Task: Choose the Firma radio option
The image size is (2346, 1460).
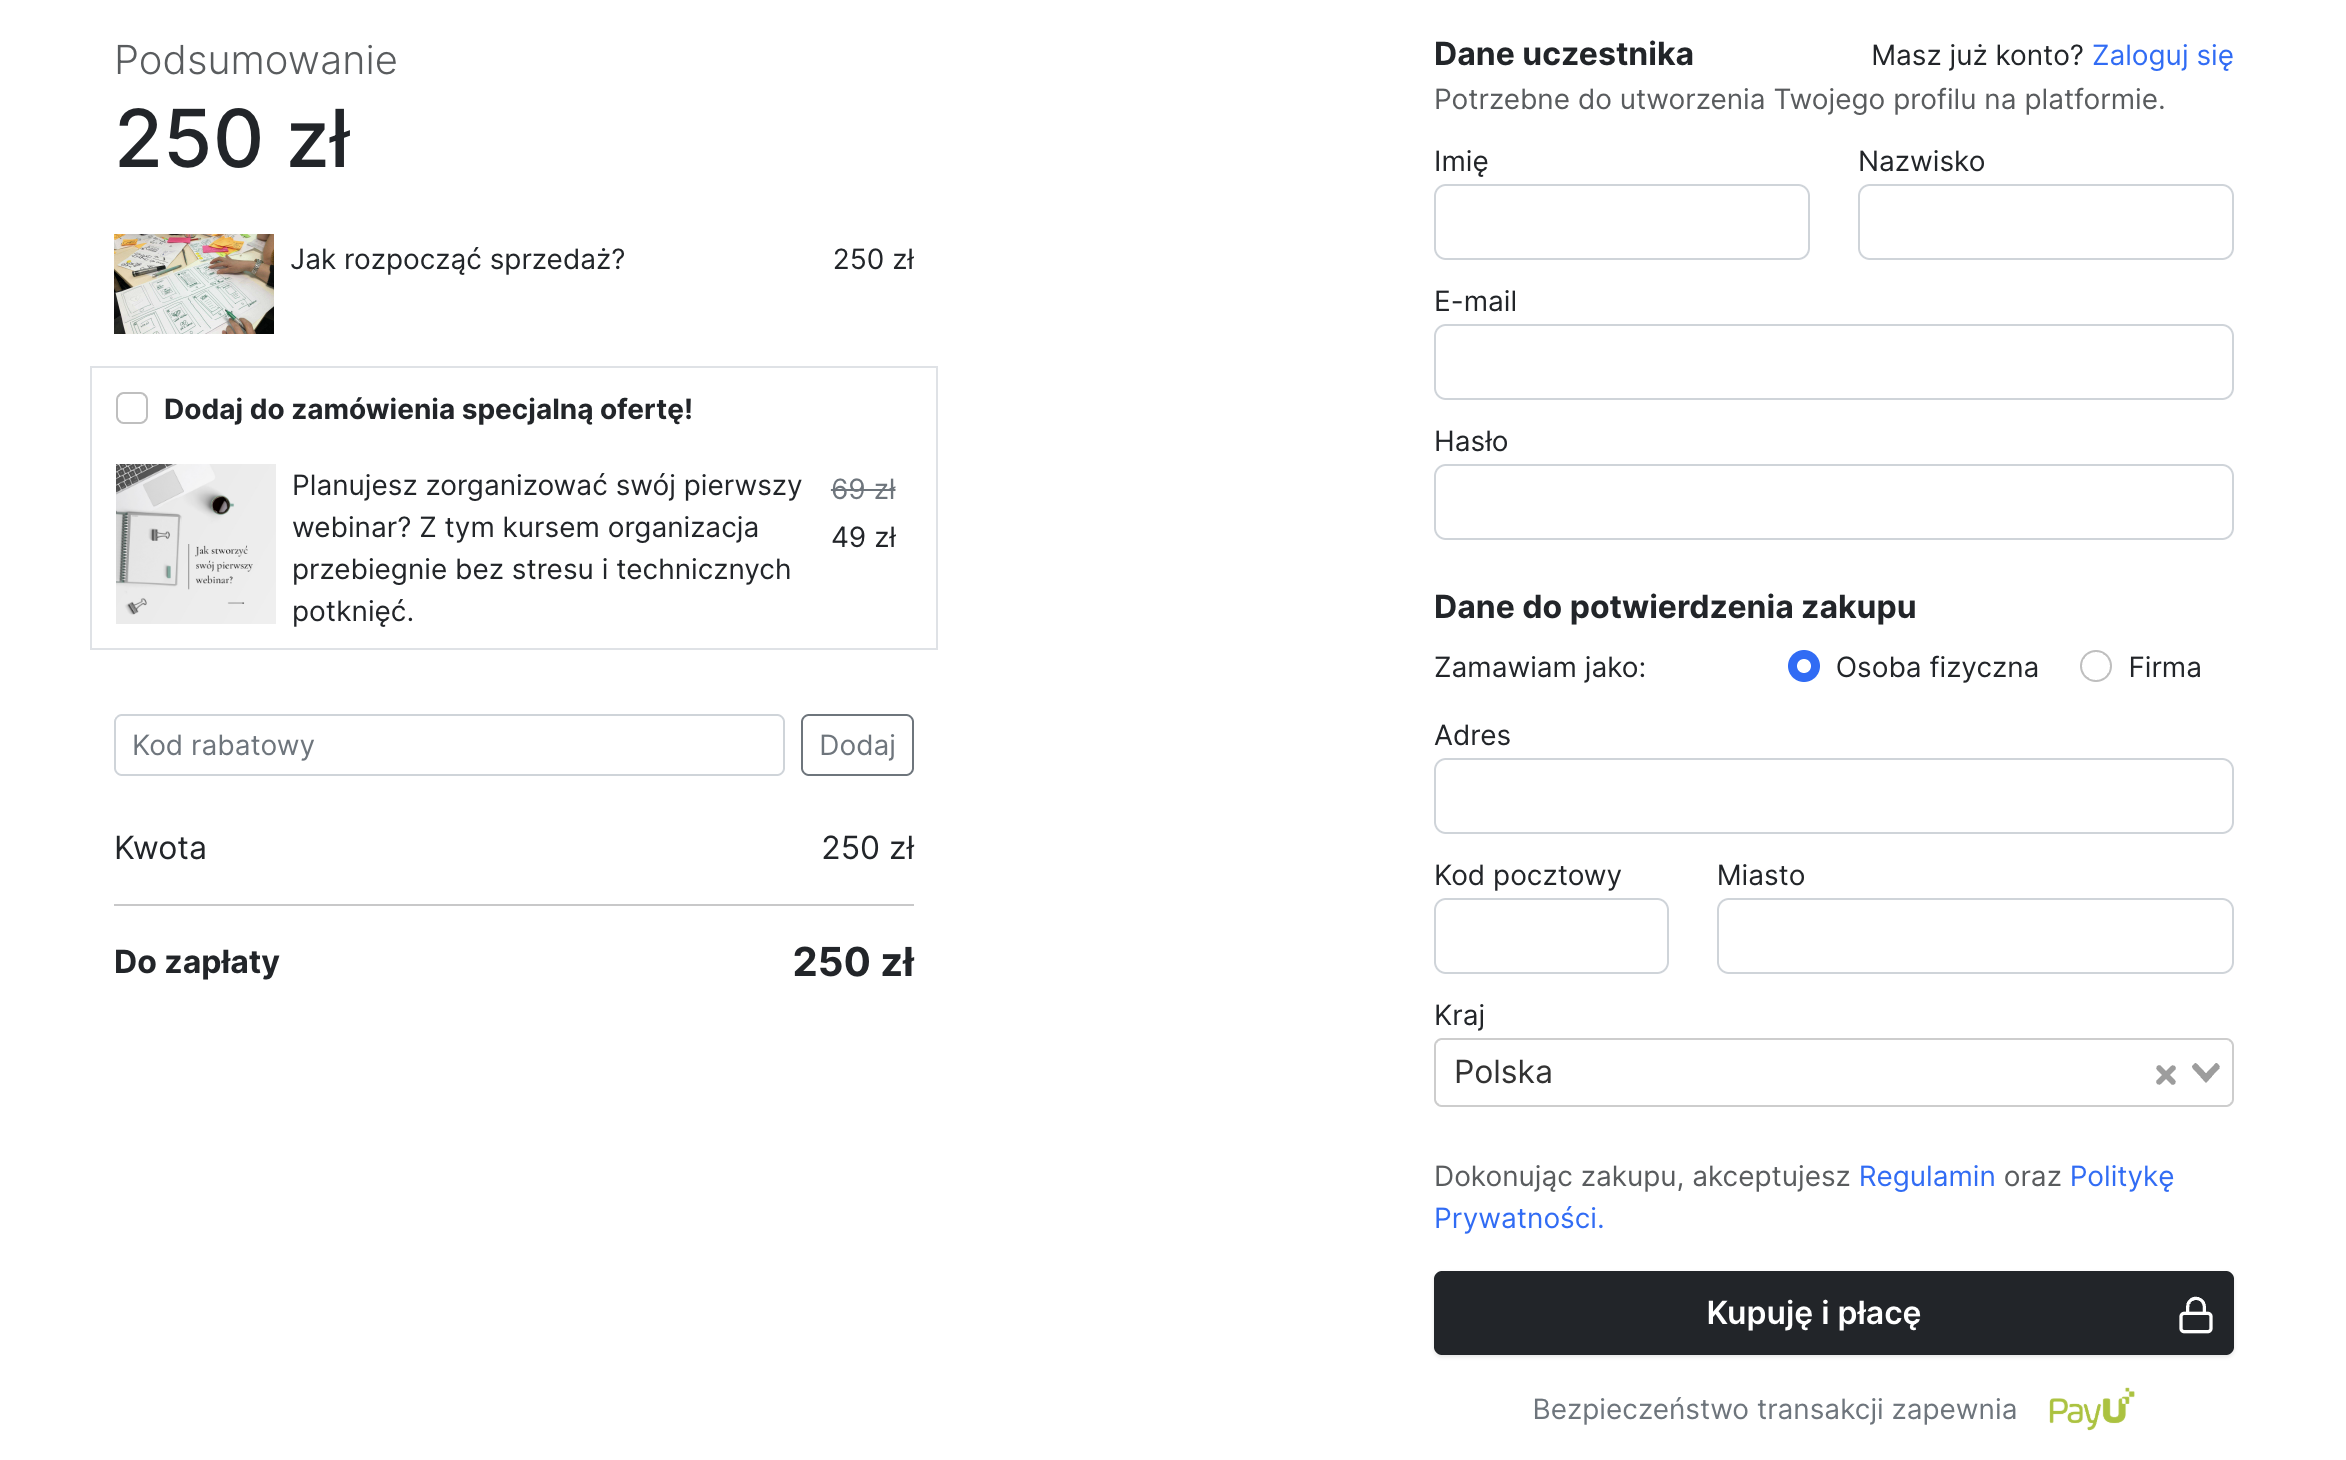Action: coord(2096,666)
